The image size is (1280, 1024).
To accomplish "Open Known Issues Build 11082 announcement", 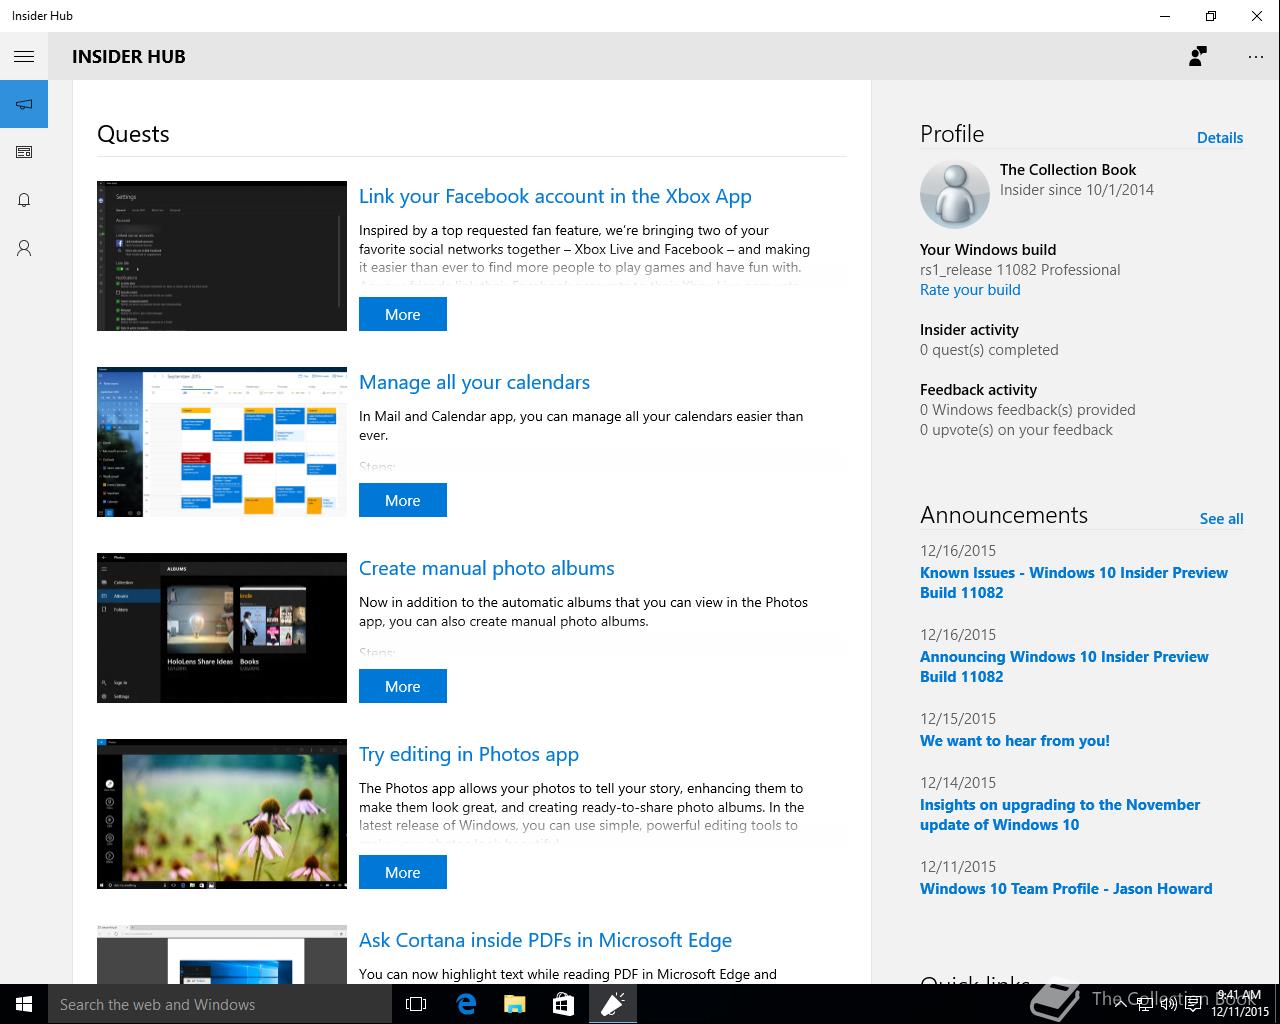I will 1074,583.
